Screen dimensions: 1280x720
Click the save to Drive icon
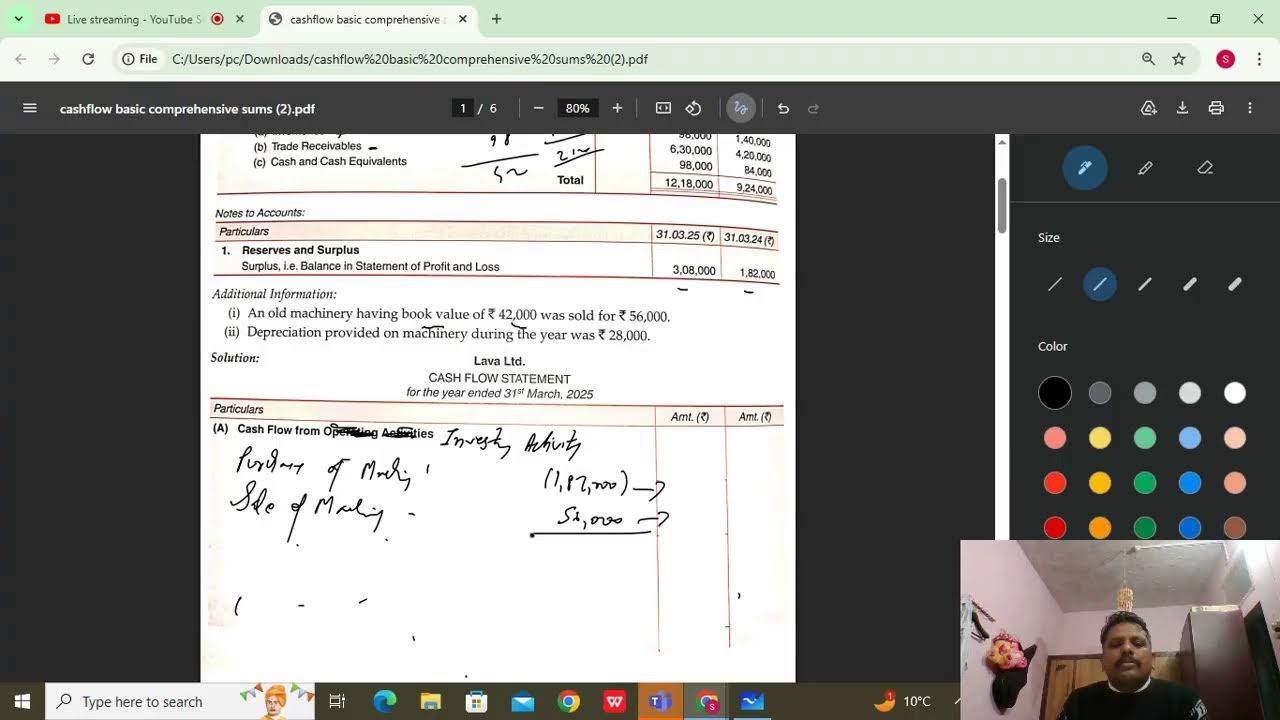(1149, 108)
